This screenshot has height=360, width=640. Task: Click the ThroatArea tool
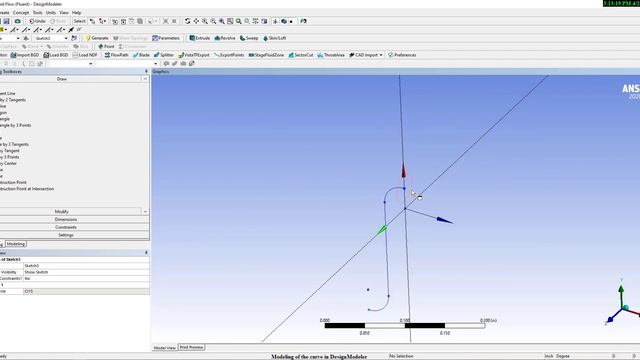pos(331,55)
